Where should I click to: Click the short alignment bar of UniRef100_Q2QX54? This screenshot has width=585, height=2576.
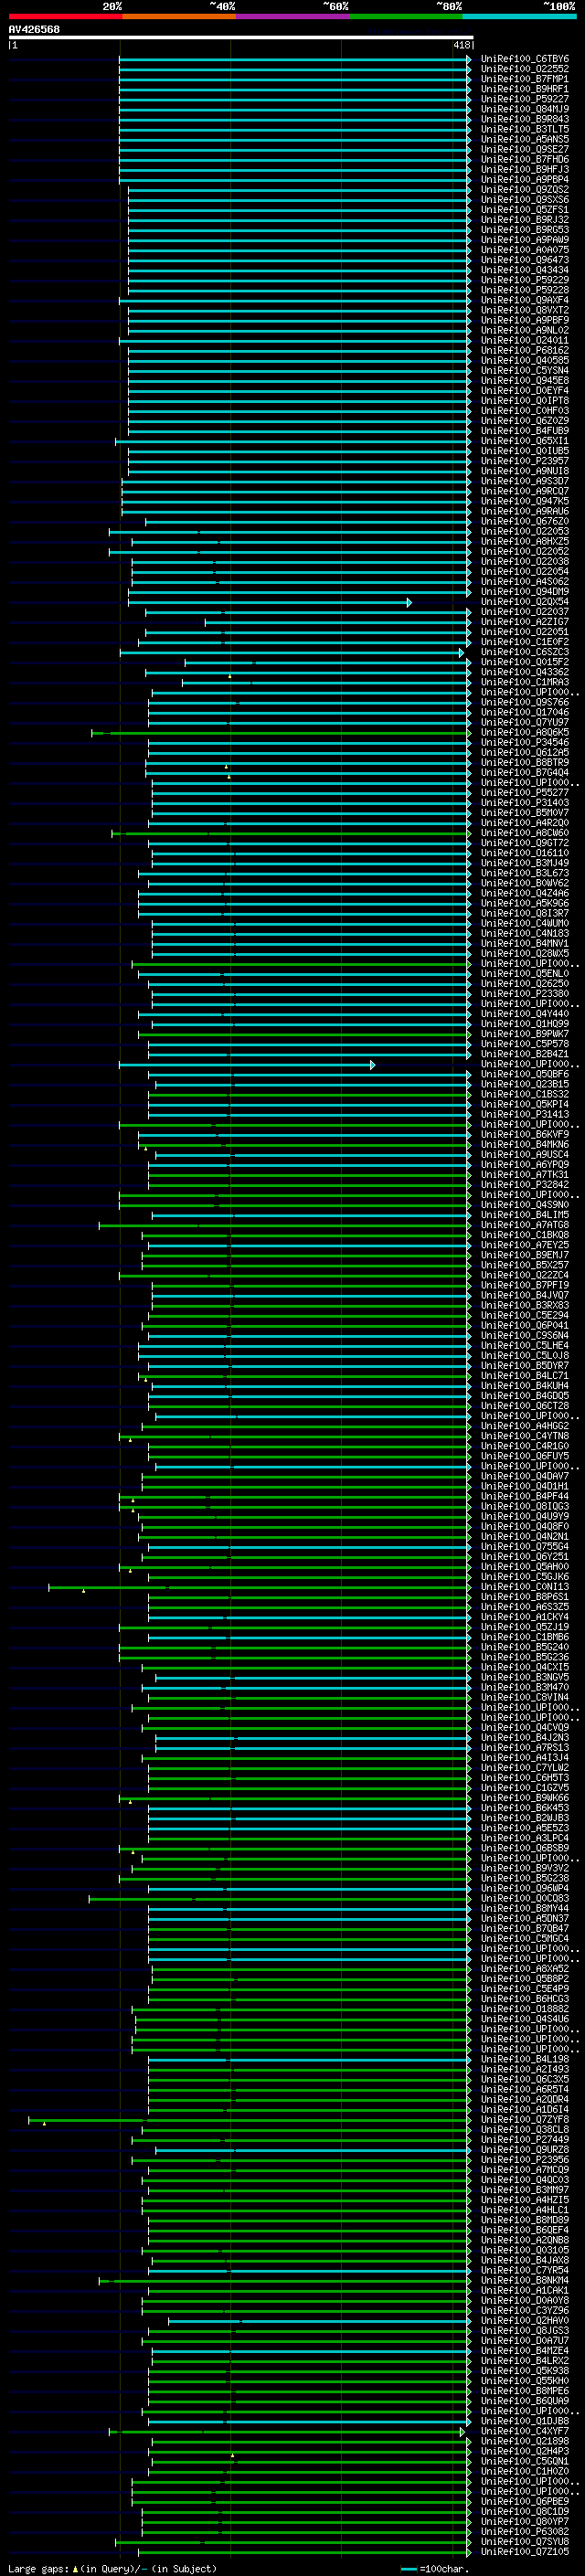tap(270, 602)
